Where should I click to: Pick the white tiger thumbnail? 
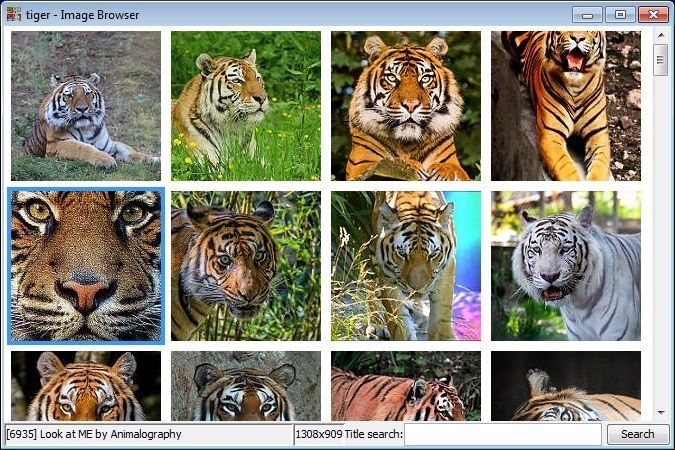[565, 265]
